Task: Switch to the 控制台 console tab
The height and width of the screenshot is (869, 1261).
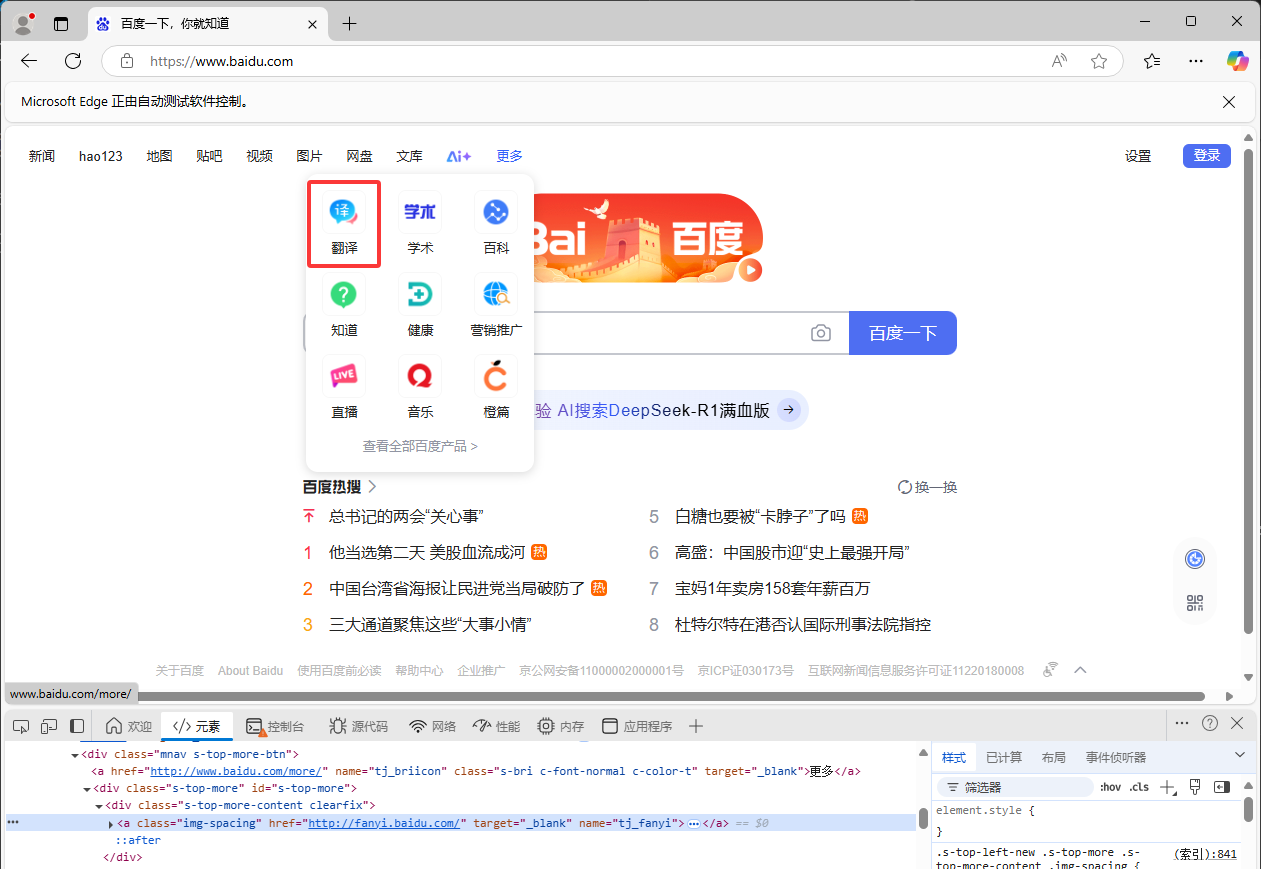Action: (x=275, y=726)
